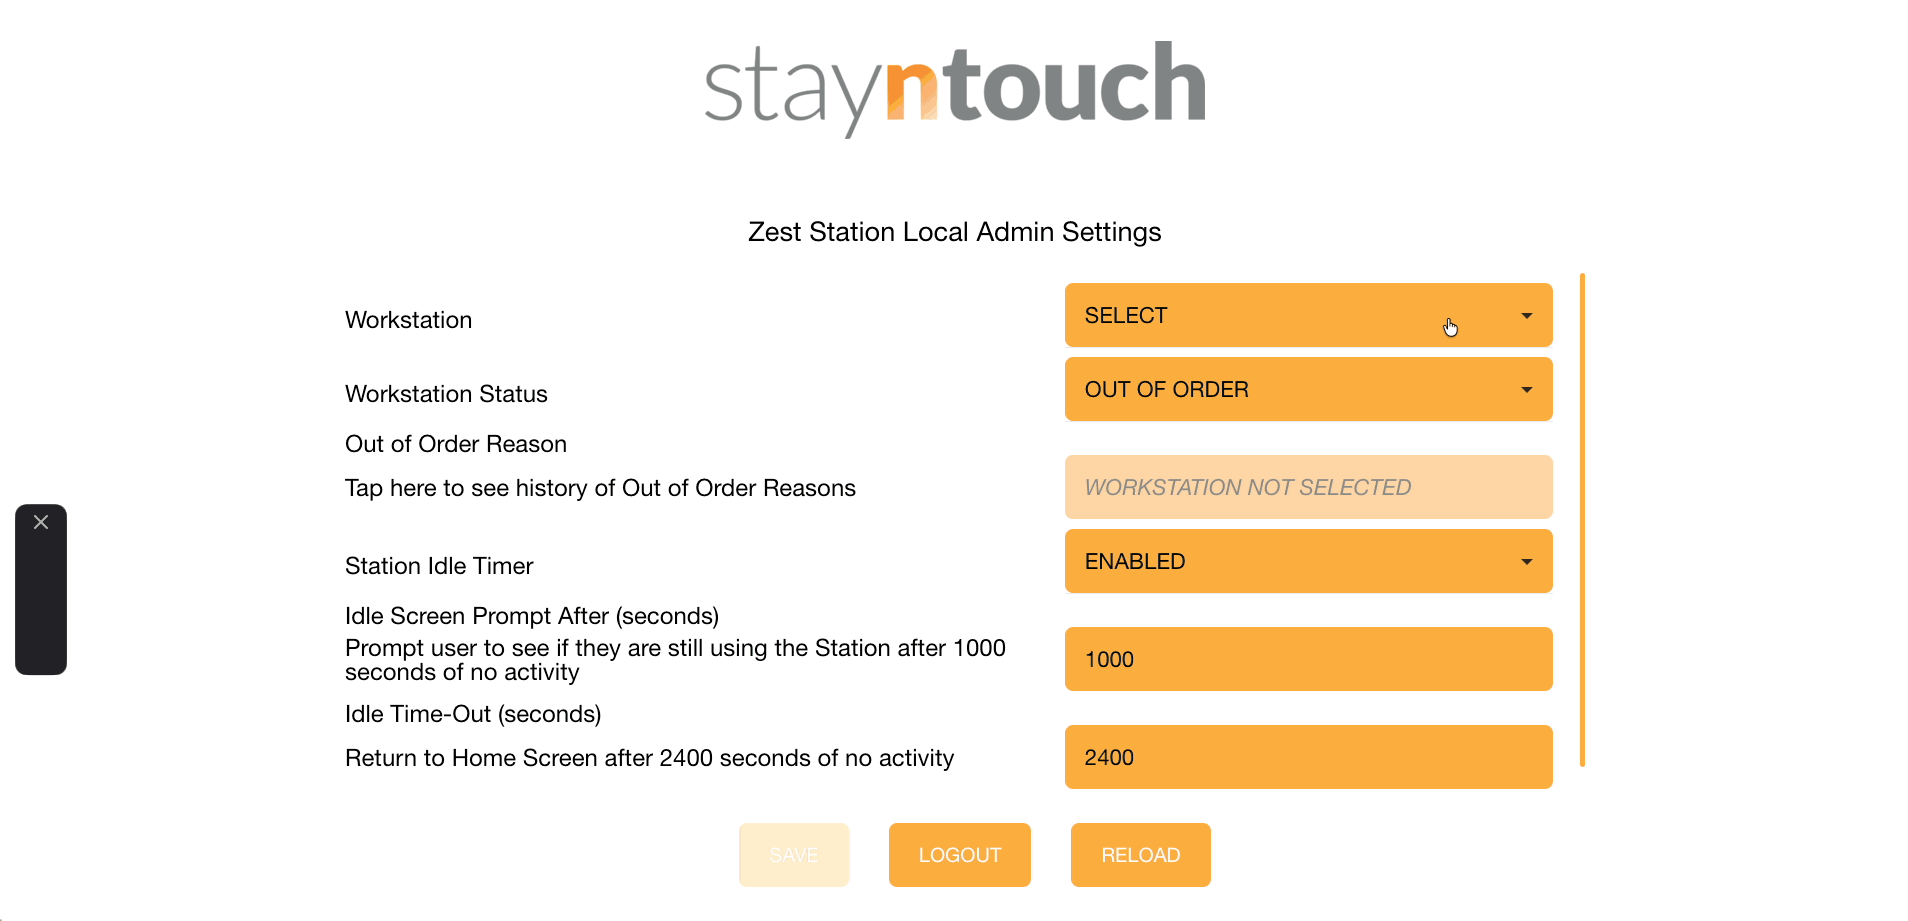Viewport: 1908px width, 921px height.
Task: Click the Station Idle Timer label
Action: (439, 566)
